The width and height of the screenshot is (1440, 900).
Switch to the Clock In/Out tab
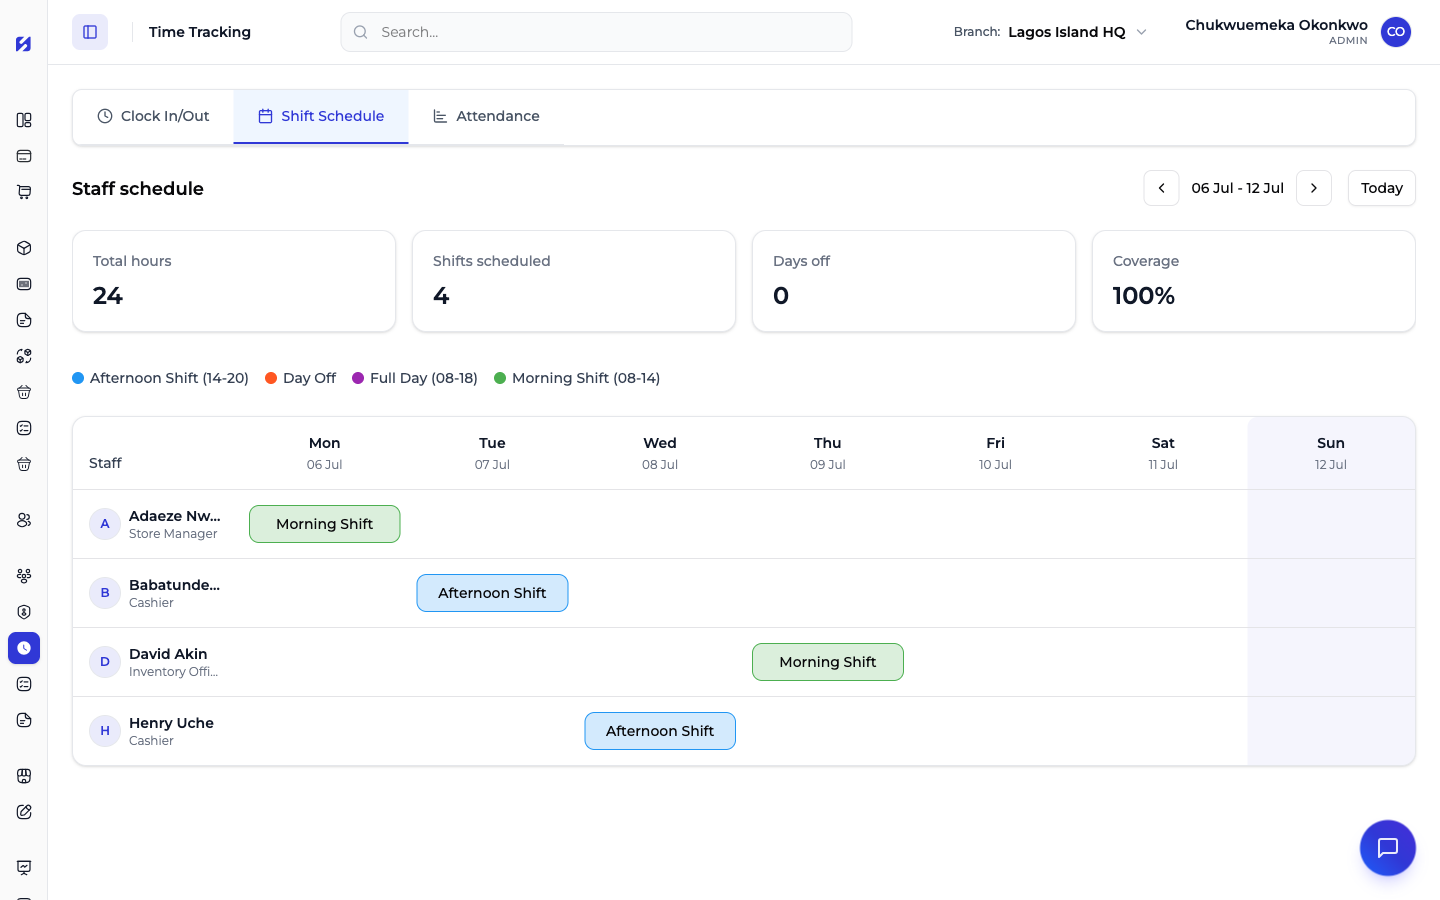(x=153, y=116)
